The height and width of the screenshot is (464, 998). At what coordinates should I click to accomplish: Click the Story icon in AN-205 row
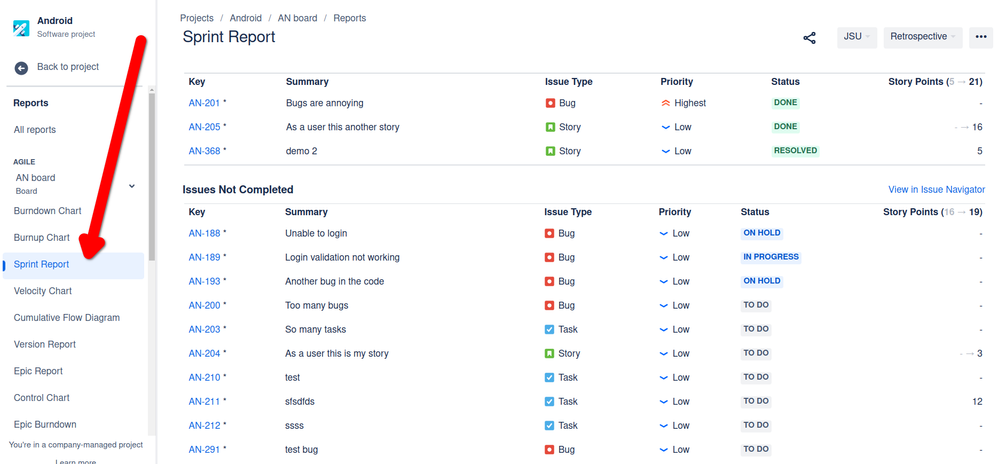point(550,127)
